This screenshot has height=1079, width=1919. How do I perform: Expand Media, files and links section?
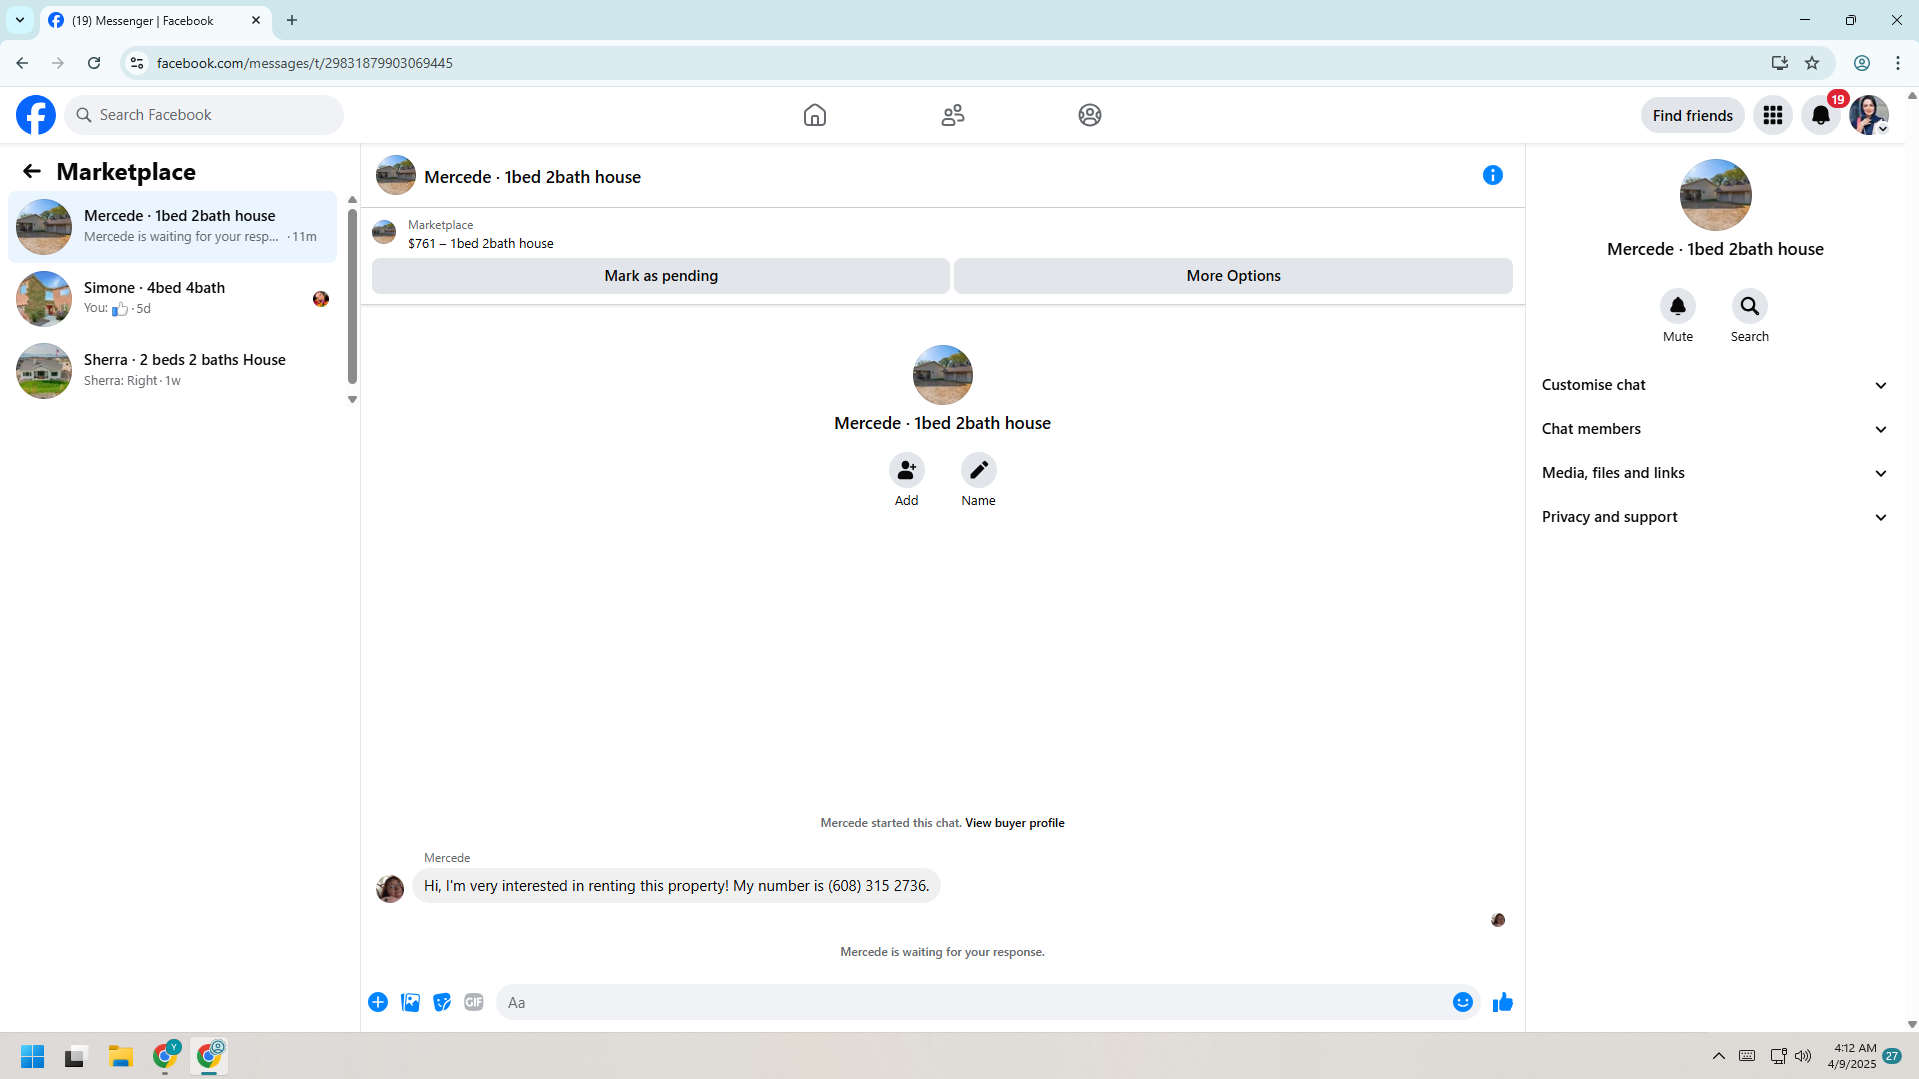pyautogui.click(x=1715, y=473)
